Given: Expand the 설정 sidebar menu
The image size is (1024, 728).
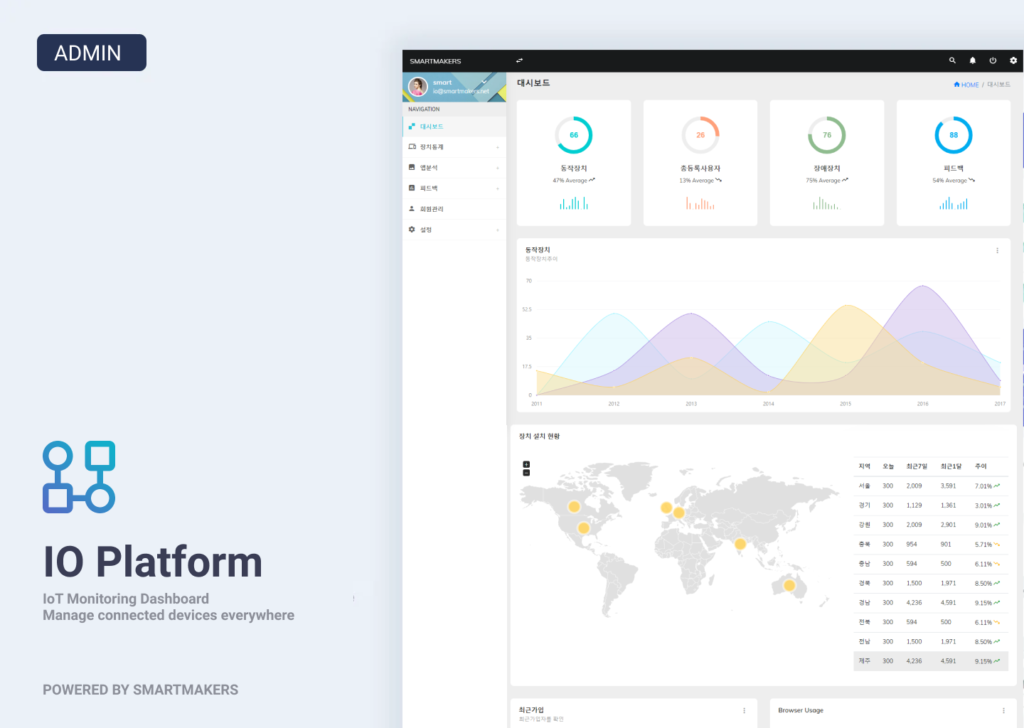Looking at the screenshot, I should point(454,230).
